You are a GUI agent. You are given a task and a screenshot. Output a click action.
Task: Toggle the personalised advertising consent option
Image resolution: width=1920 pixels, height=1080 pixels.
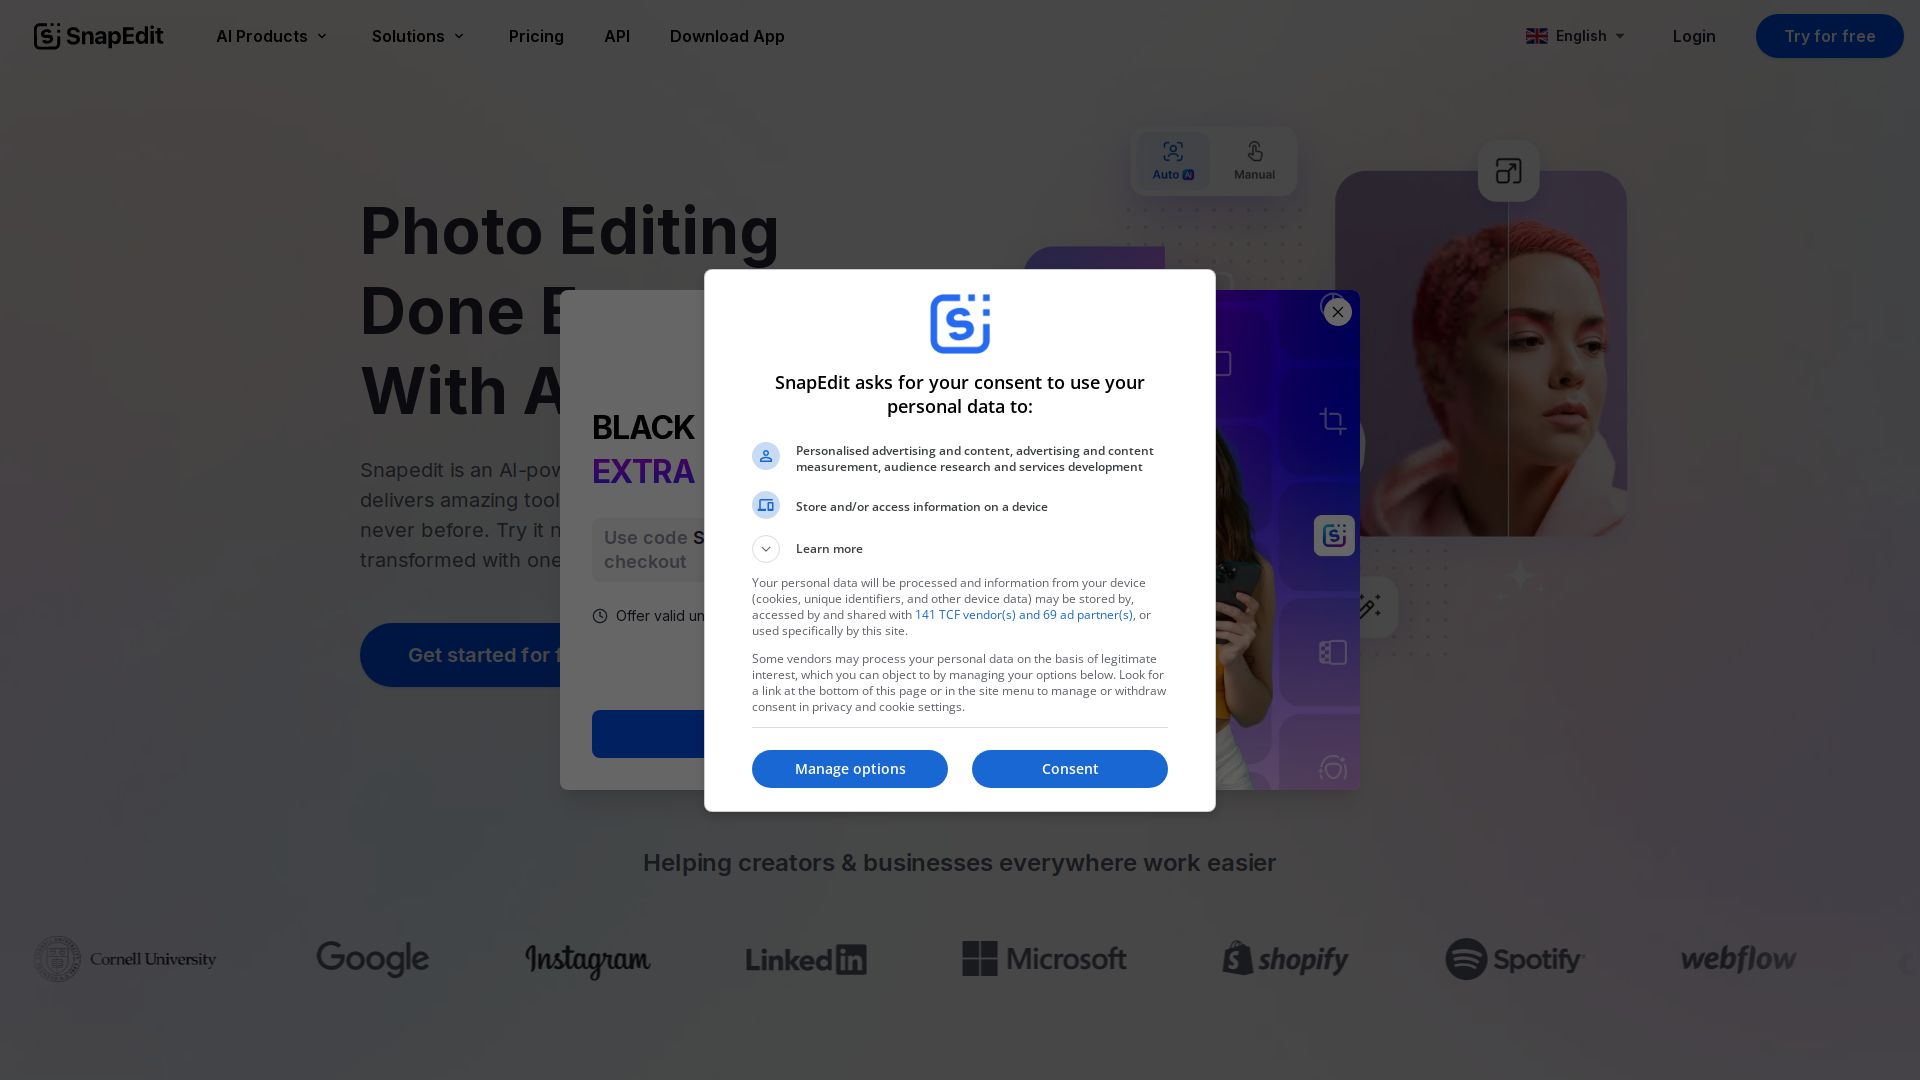[x=766, y=456]
